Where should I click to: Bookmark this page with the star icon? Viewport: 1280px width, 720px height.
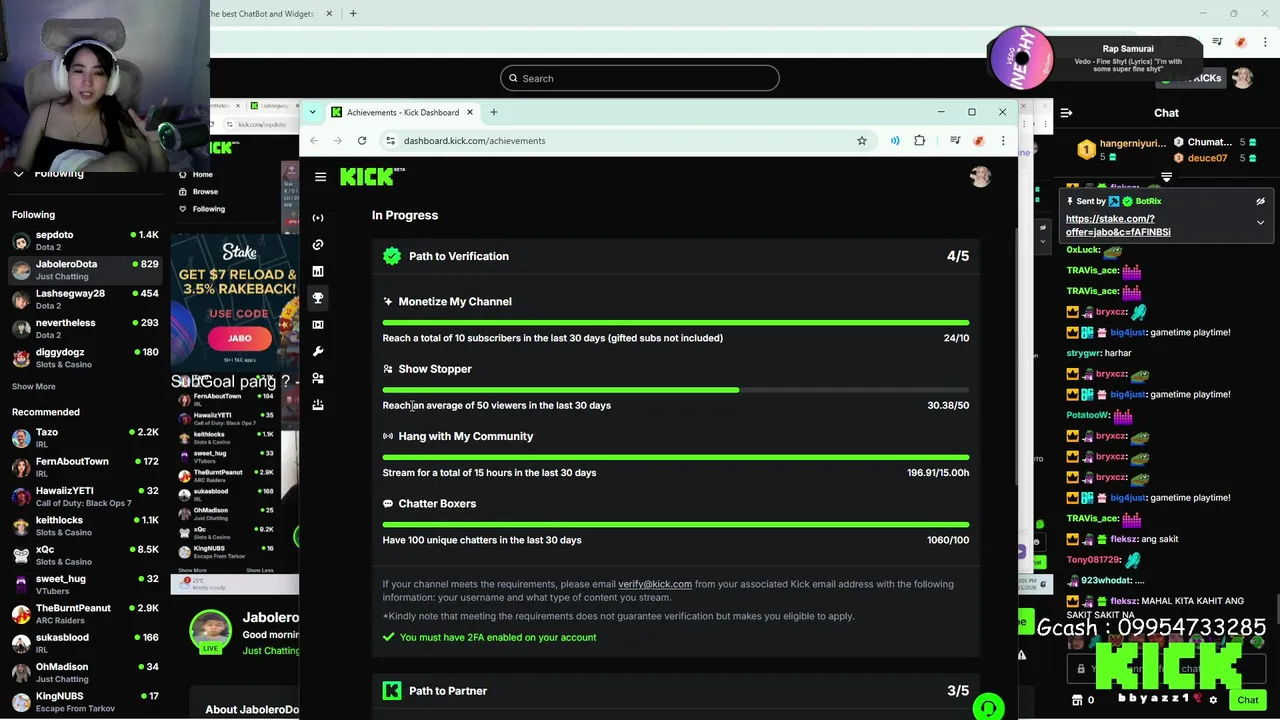[x=862, y=141]
